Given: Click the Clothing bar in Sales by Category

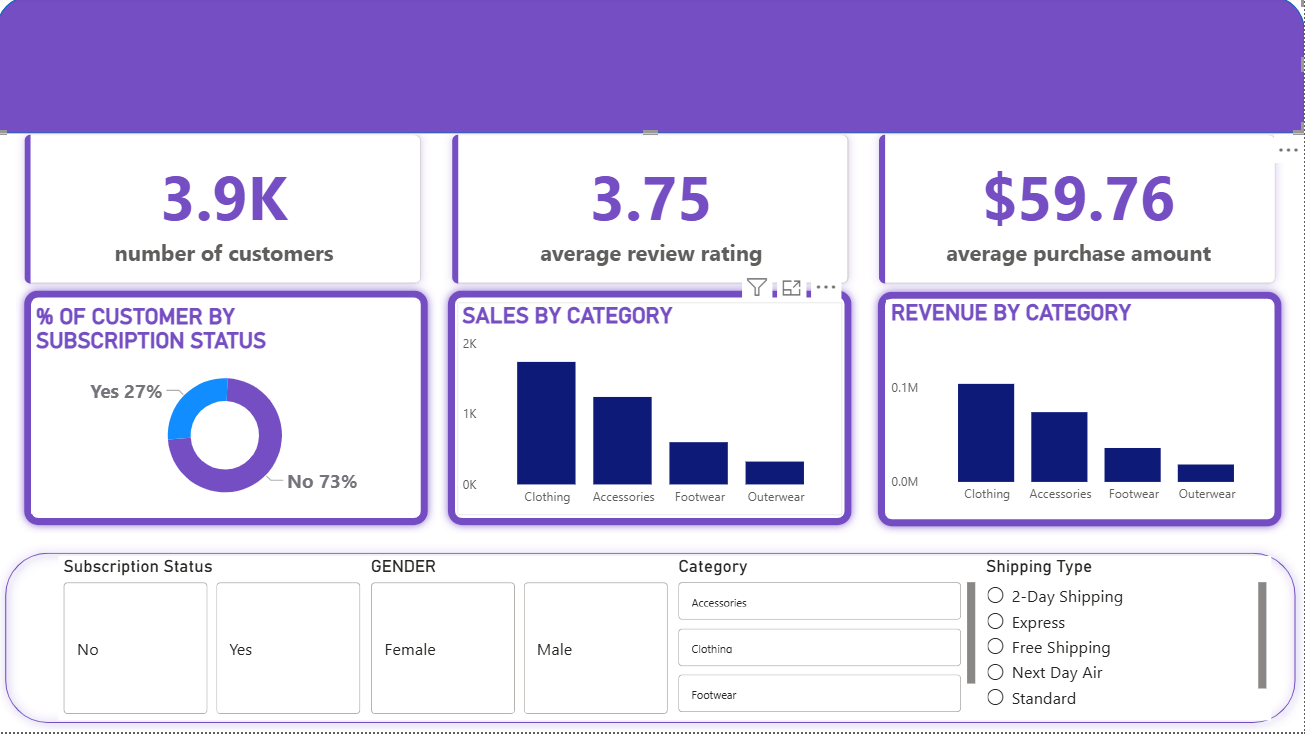Looking at the screenshot, I should (546, 423).
